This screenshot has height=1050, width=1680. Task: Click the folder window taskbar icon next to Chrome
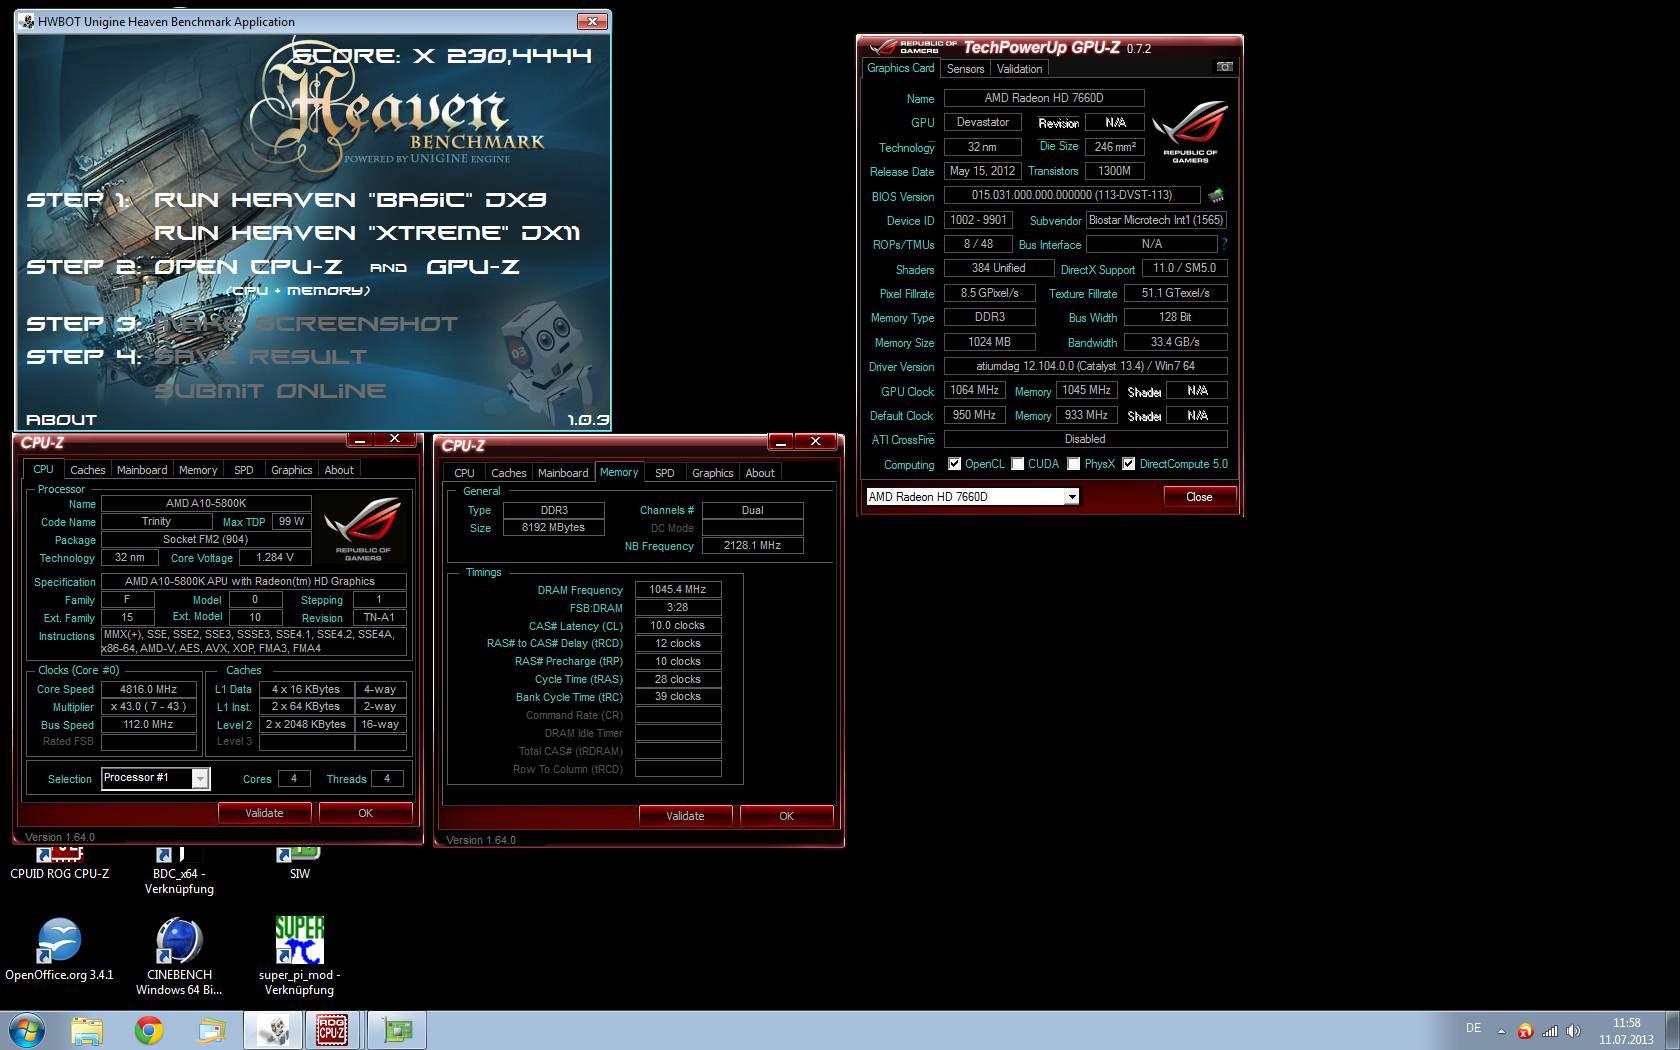click(x=211, y=1030)
